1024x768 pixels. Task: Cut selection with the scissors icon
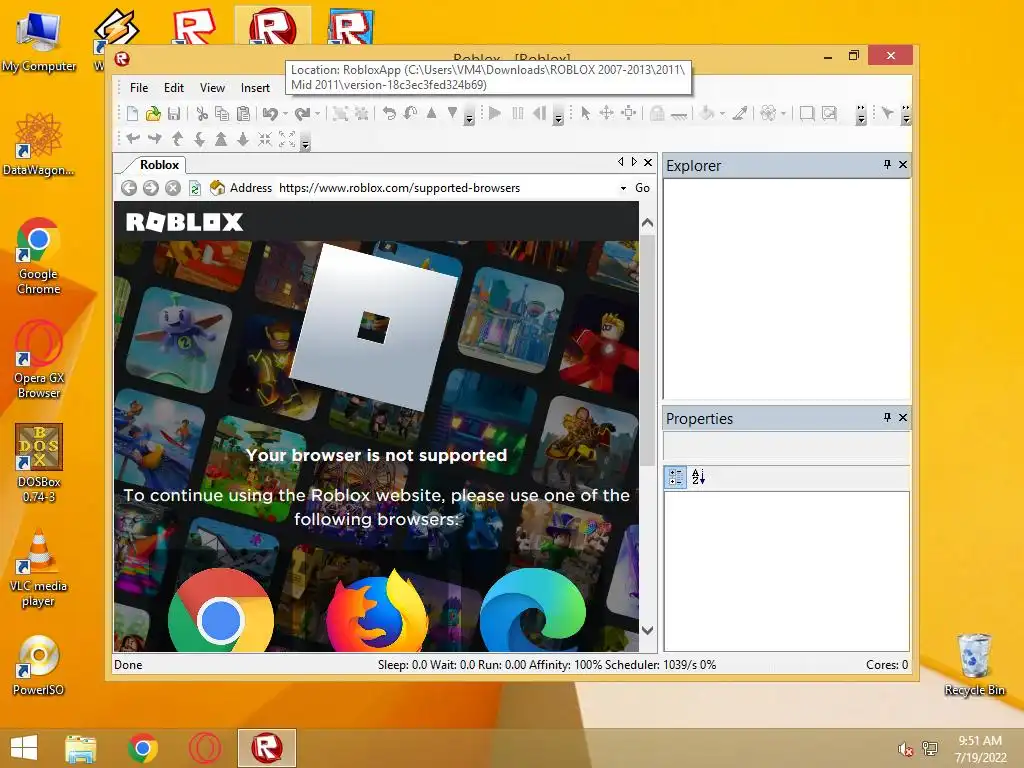[x=202, y=114]
